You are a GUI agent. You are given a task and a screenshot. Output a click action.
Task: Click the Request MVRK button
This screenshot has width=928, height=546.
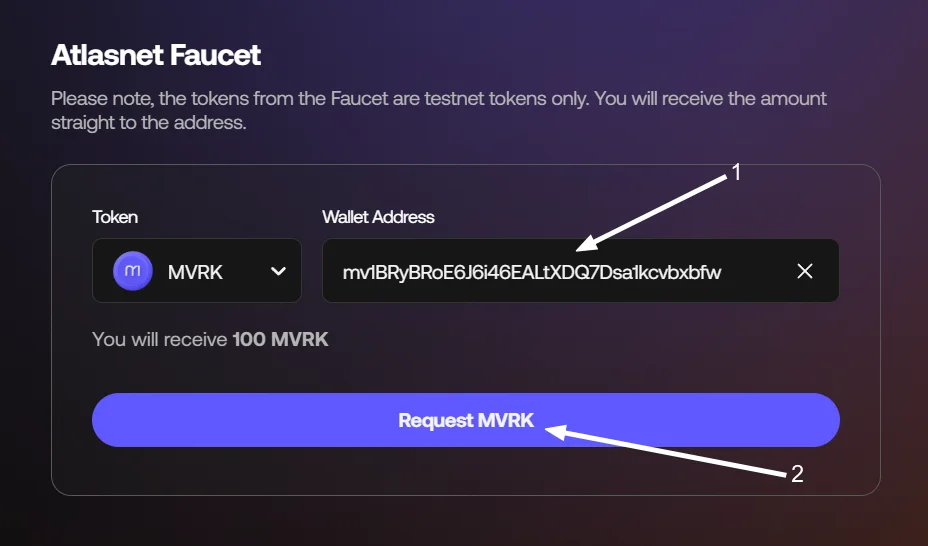pyautogui.click(x=466, y=420)
